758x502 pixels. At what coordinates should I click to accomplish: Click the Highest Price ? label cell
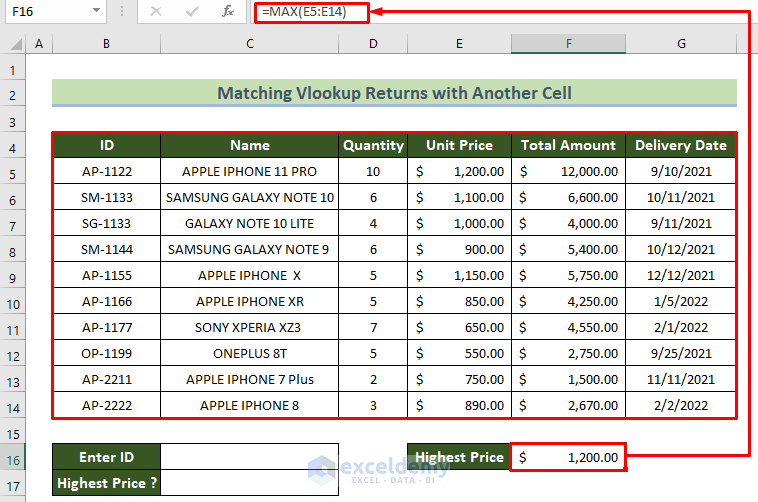(106, 483)
